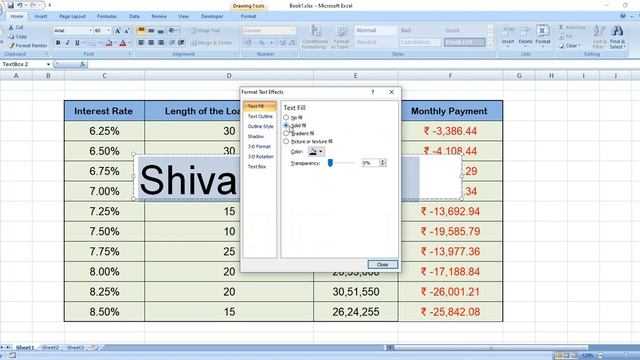640x360 pixels.
Task: Open the Review ribbon tab
Action: (159, 16)
